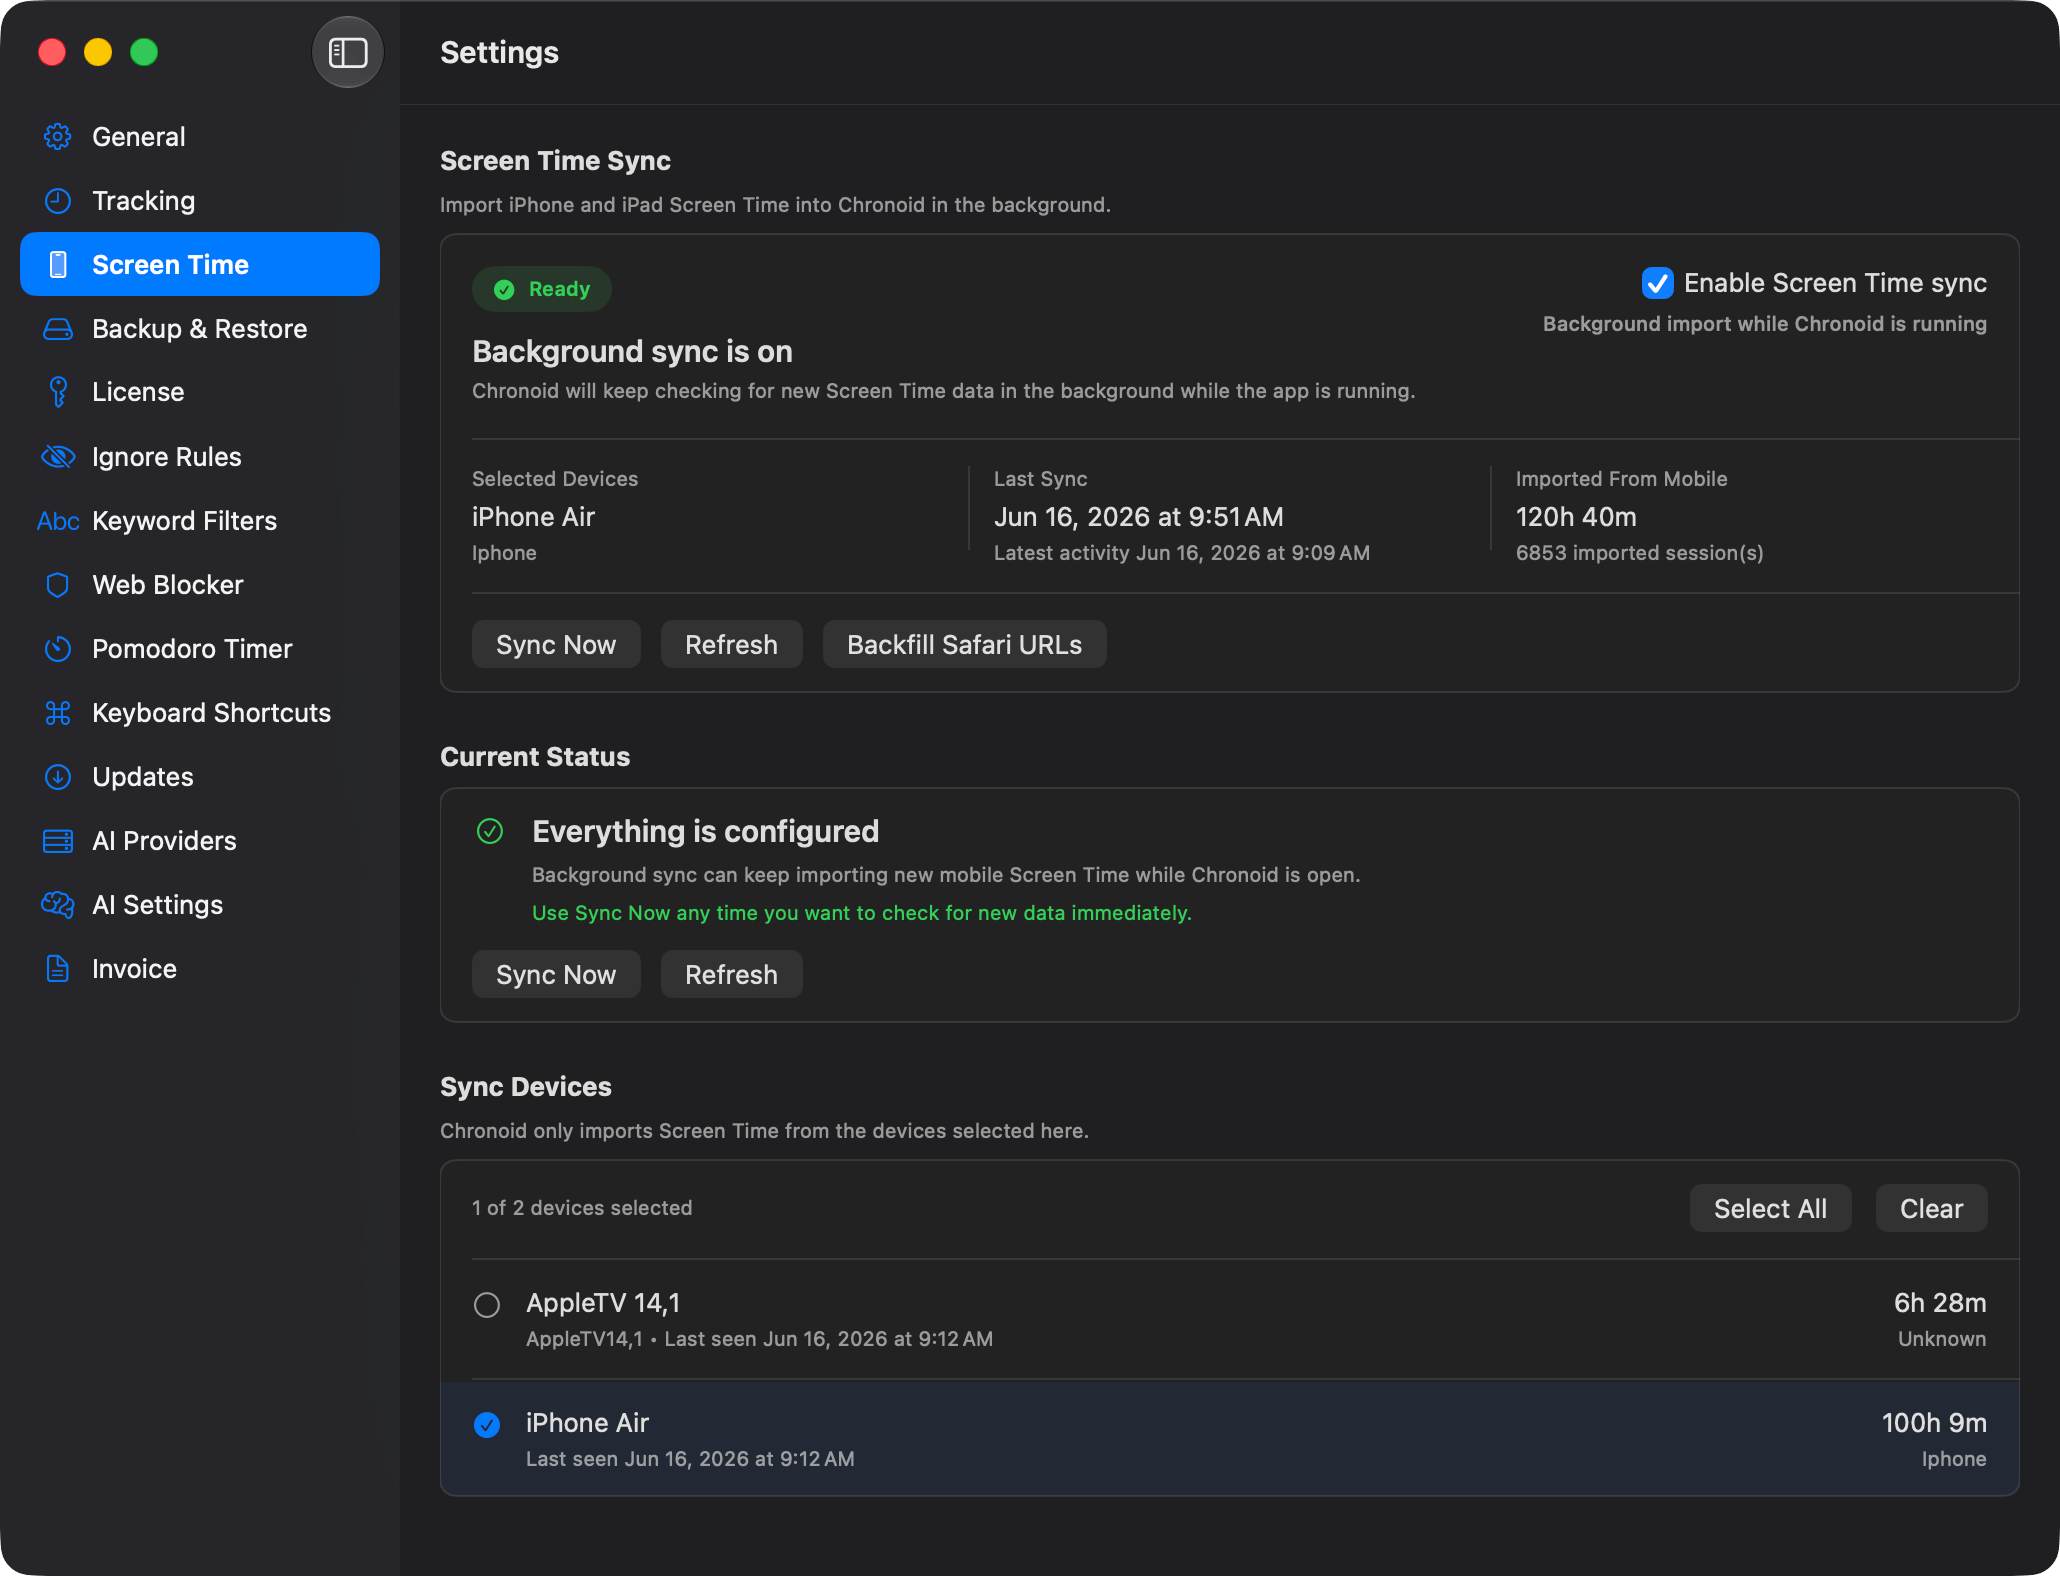Click the iPhone Air device row

point(1229,1439)
